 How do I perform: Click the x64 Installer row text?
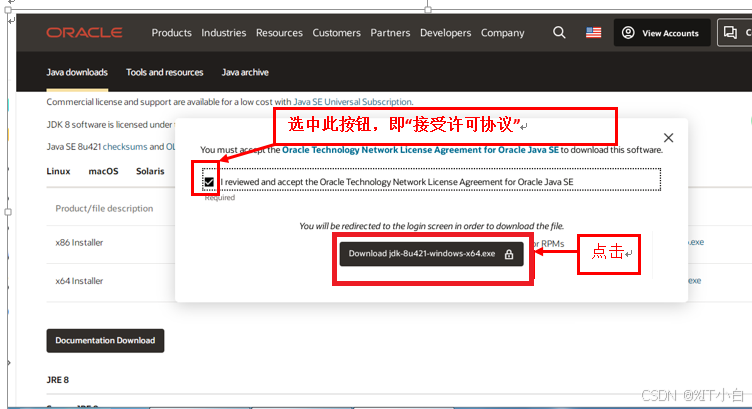click(79, 281)
